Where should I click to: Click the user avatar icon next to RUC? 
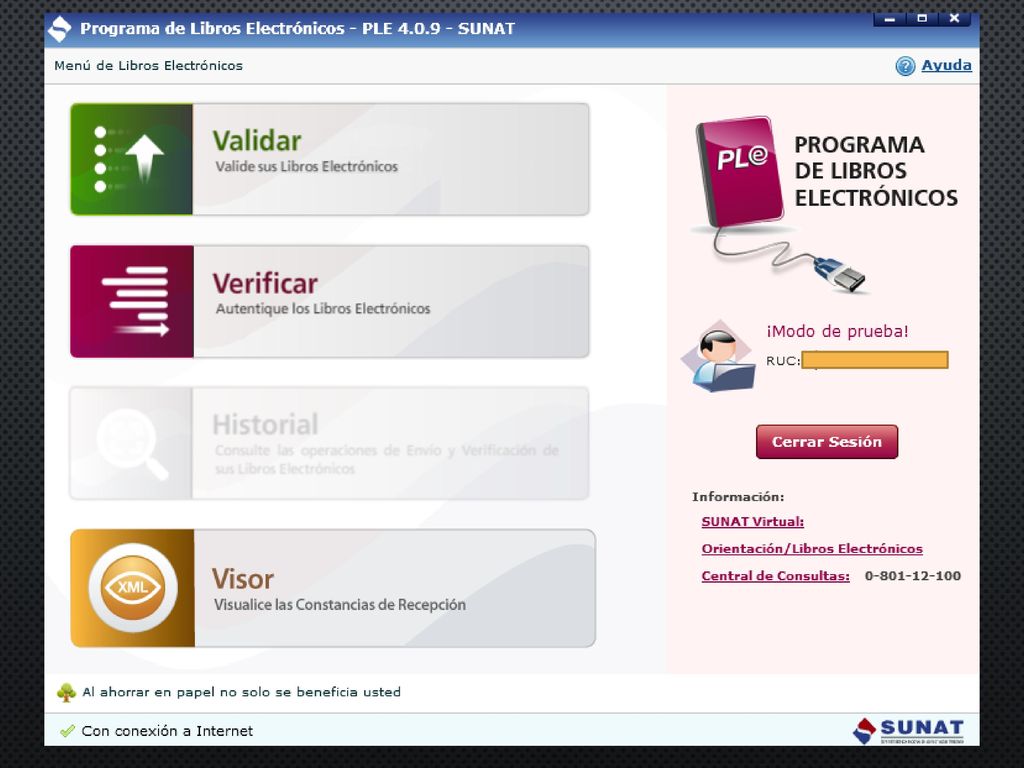tap(719, 357)
